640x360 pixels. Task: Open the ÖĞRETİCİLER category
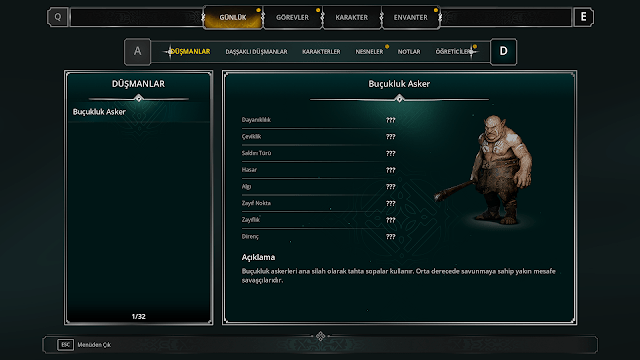point(453,52)
